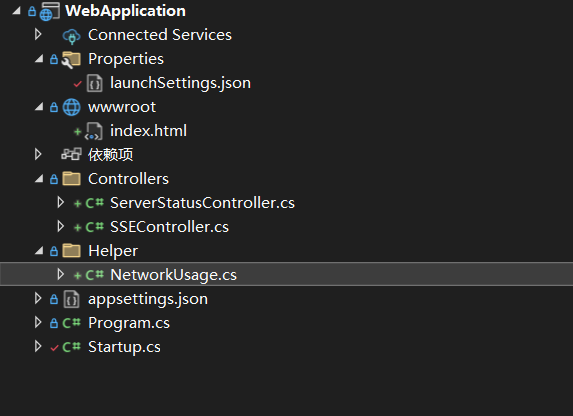The height and width of the screenshot is (416, 573).
Task: Select the launchSettings.json file name
Action: (181, 83)
